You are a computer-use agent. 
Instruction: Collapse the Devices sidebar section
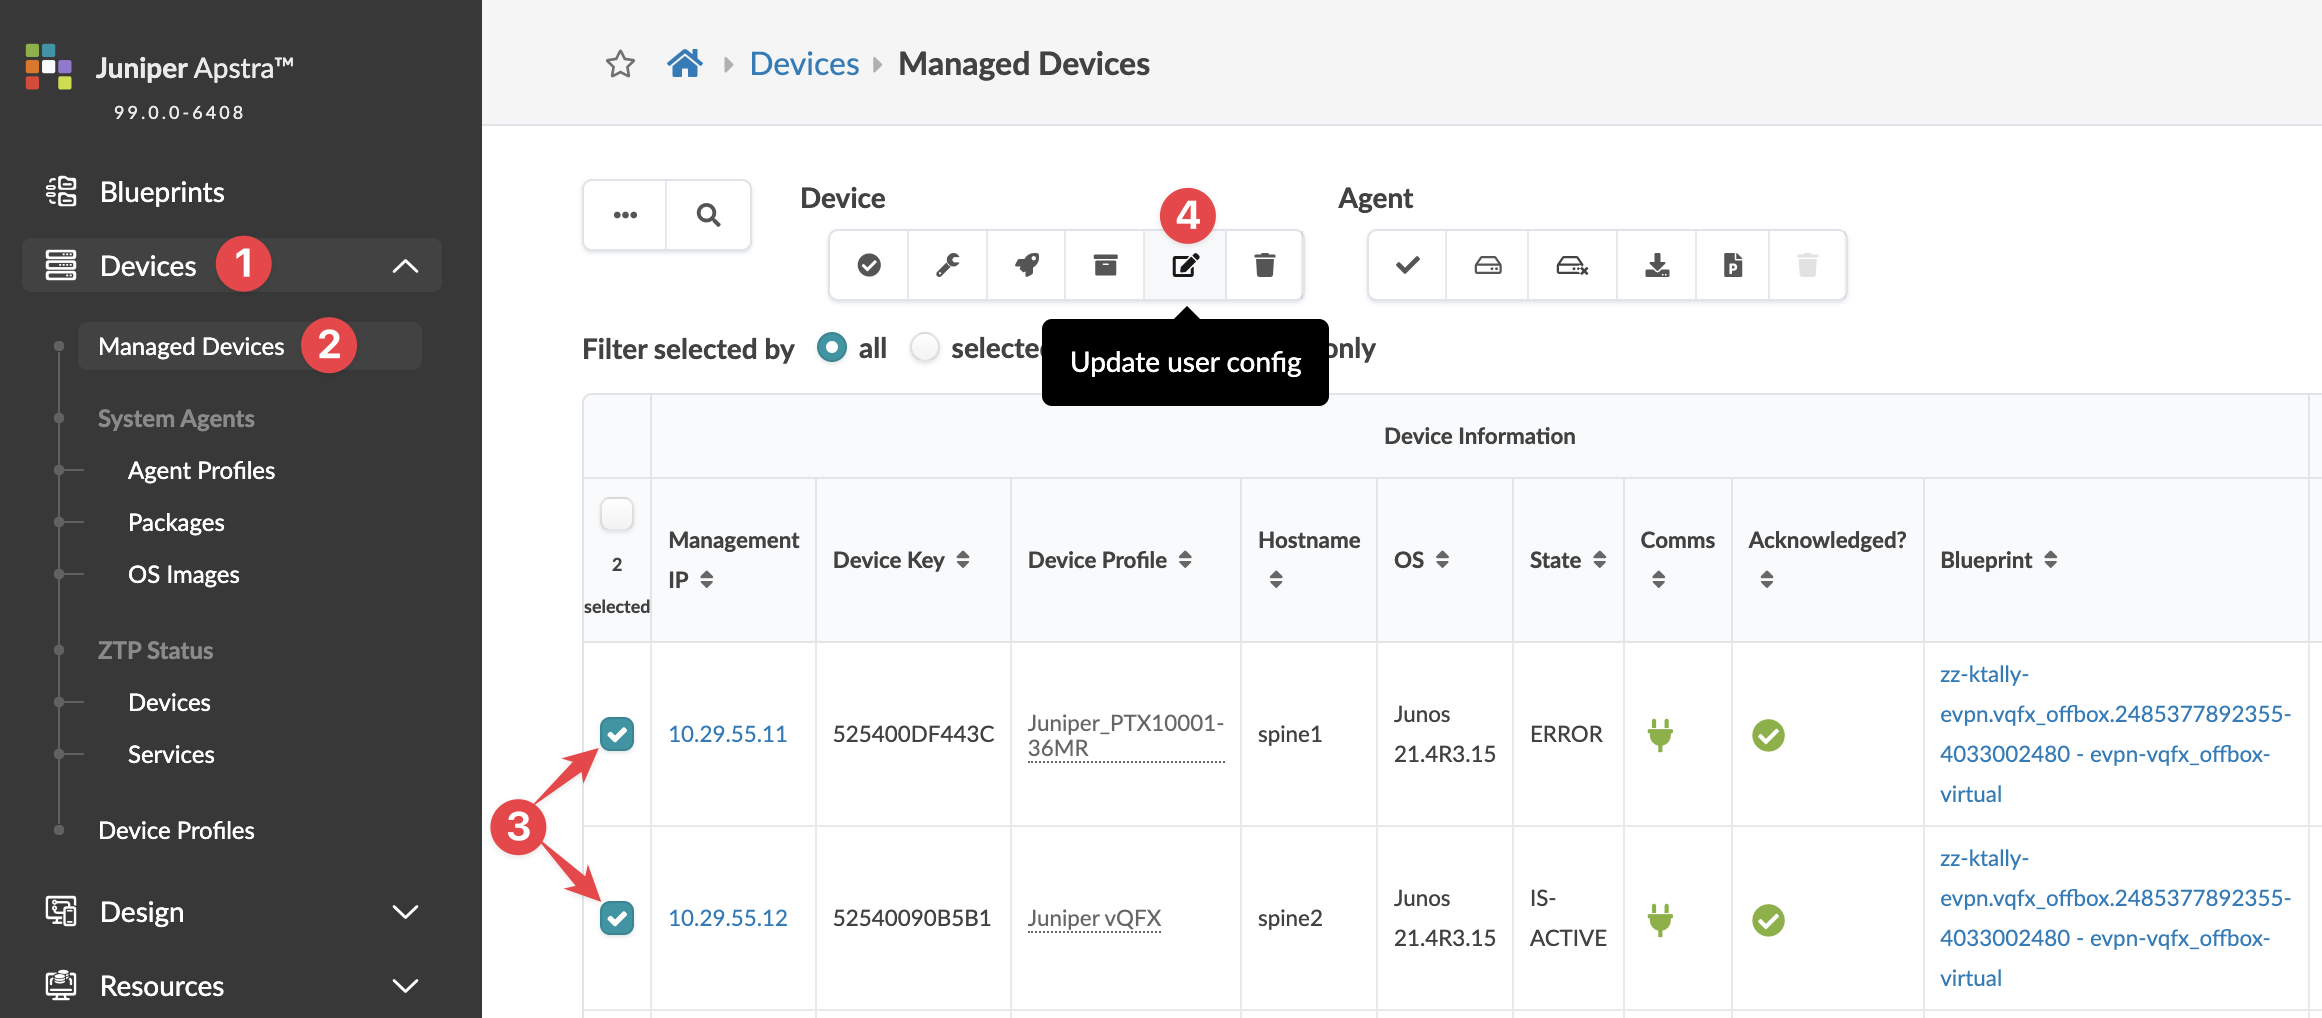pos(405,266)
